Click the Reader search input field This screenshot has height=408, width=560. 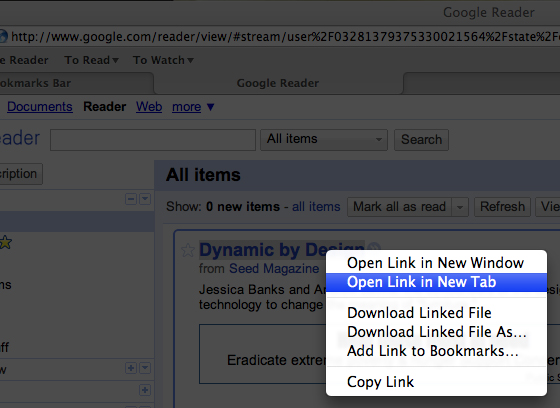pos(153,140)
